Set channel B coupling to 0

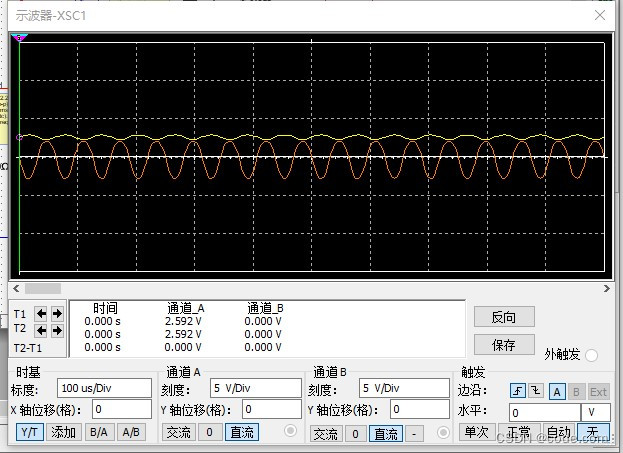pos(356,434)
